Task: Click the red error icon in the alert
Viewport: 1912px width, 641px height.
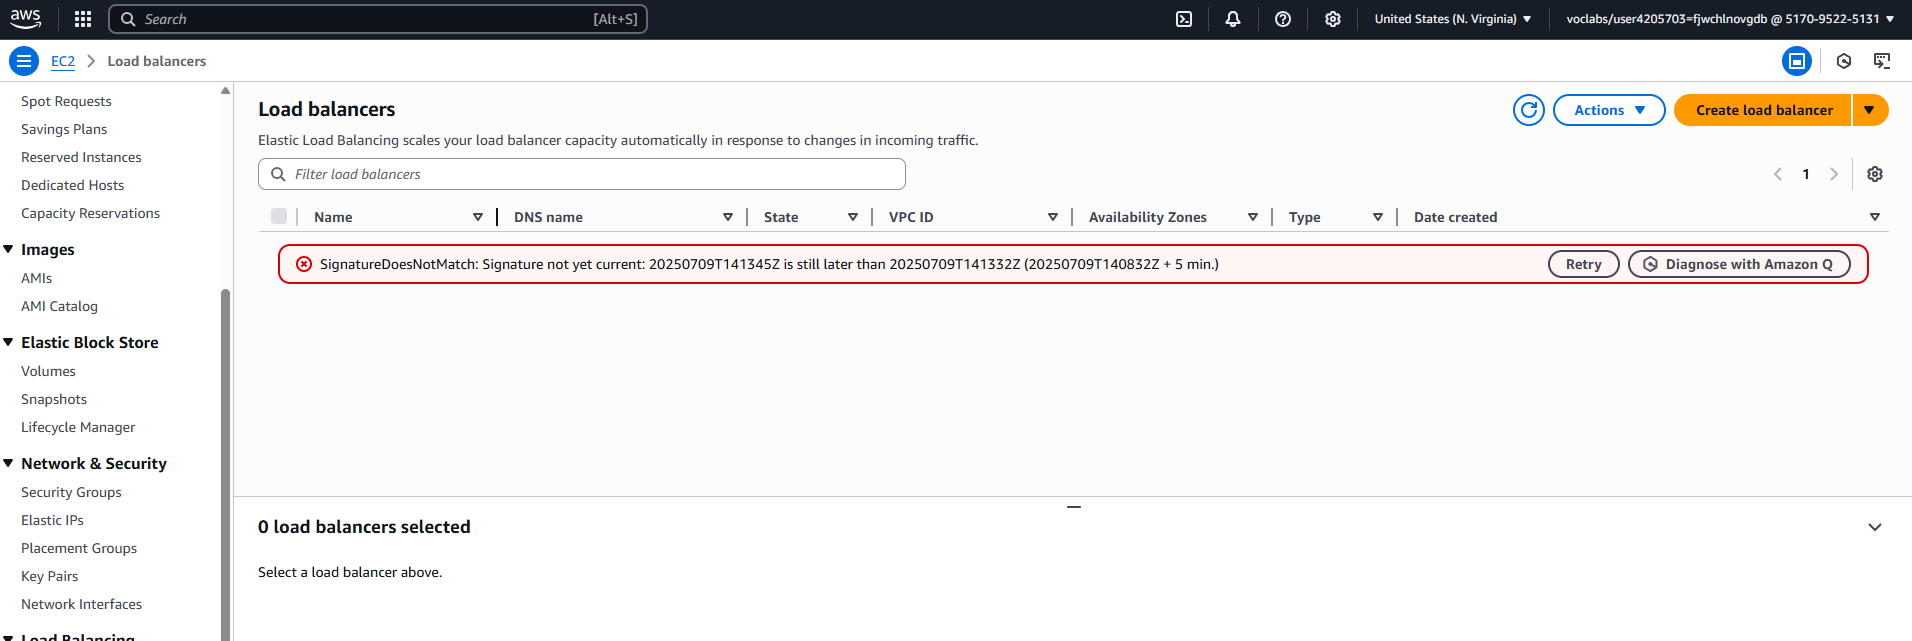Action: pyautogui.click(x=304, y=264)
